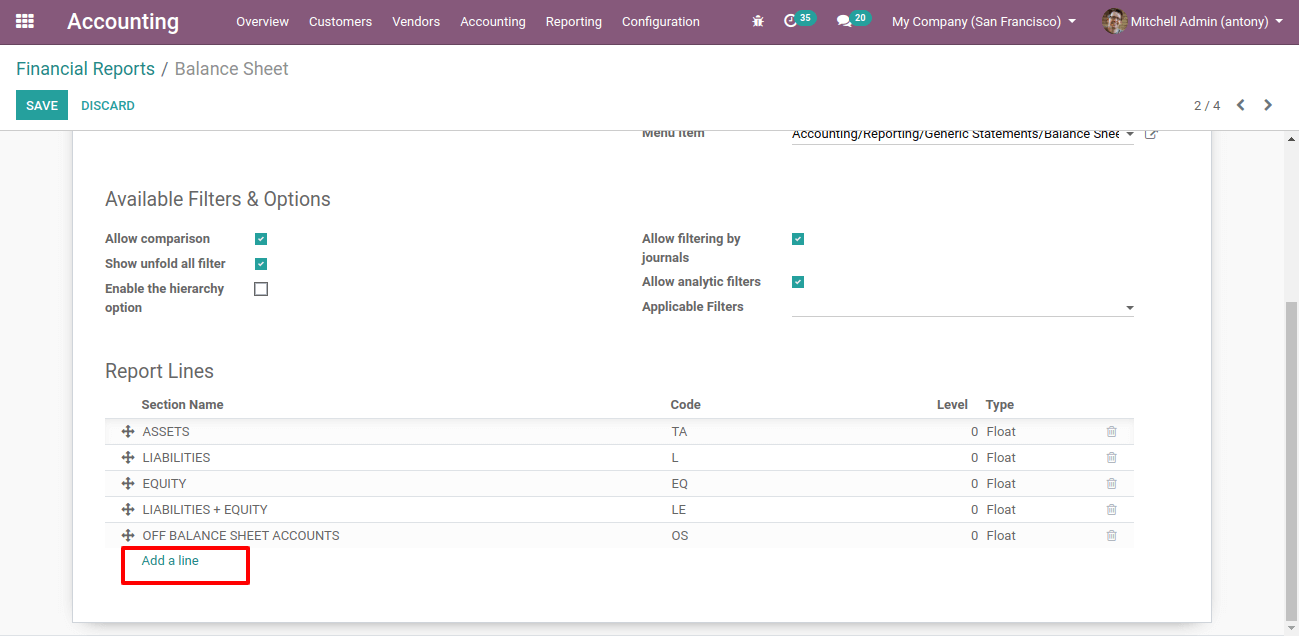Open the Menu Item dropdown arrow
This screenshot has height=636, width=1299.
click(x=1129, y=134)
